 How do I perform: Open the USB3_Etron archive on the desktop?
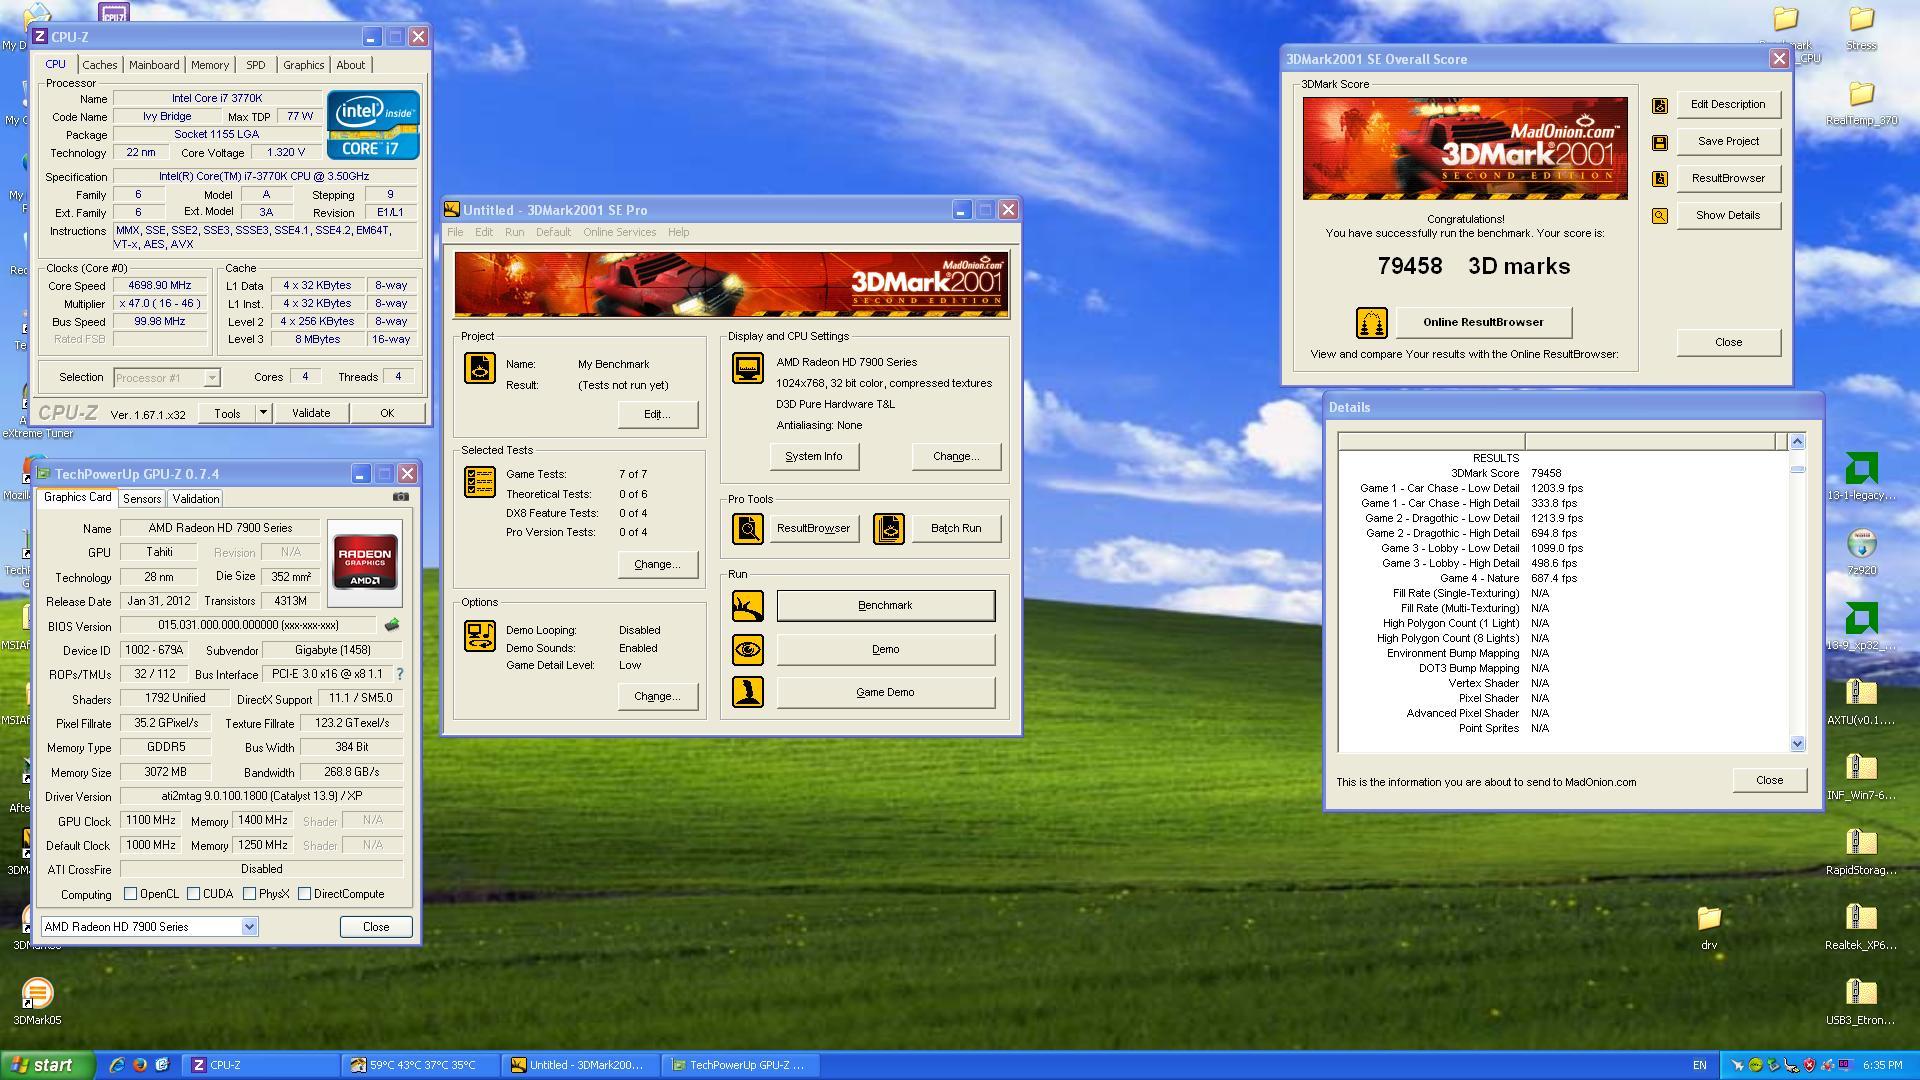pyautogui.click(x=1861, y=1003)
